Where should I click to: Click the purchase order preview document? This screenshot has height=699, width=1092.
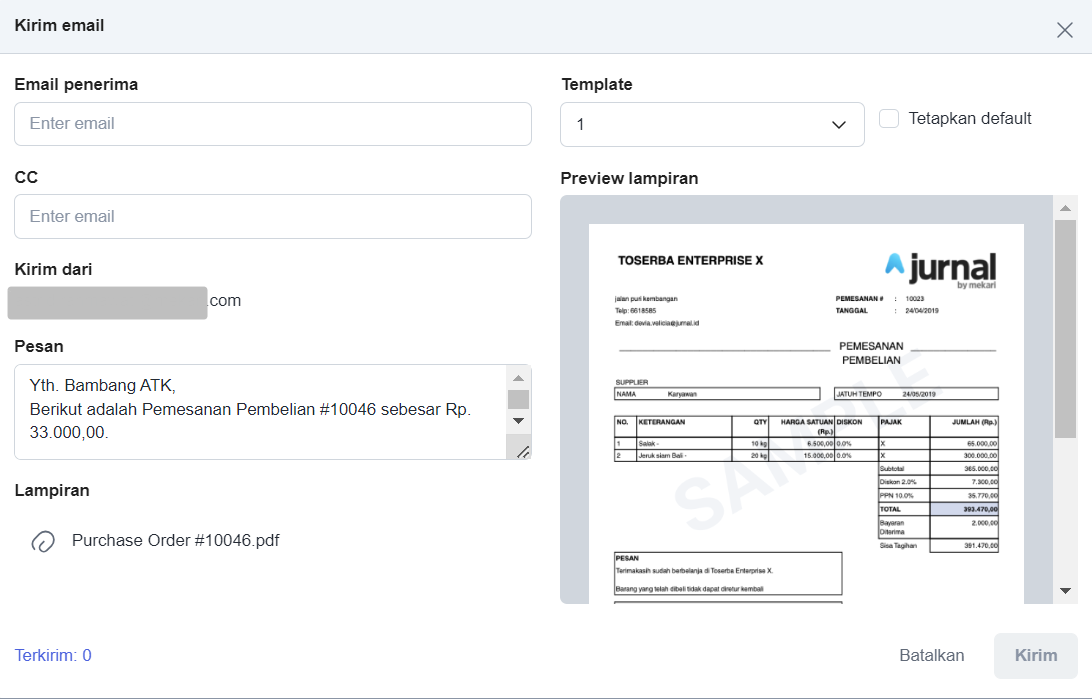click(x=806, y=420)
